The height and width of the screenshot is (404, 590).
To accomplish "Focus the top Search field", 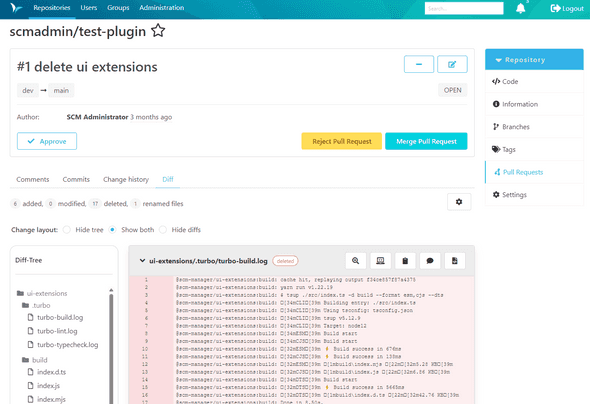I will click(464, 8).
